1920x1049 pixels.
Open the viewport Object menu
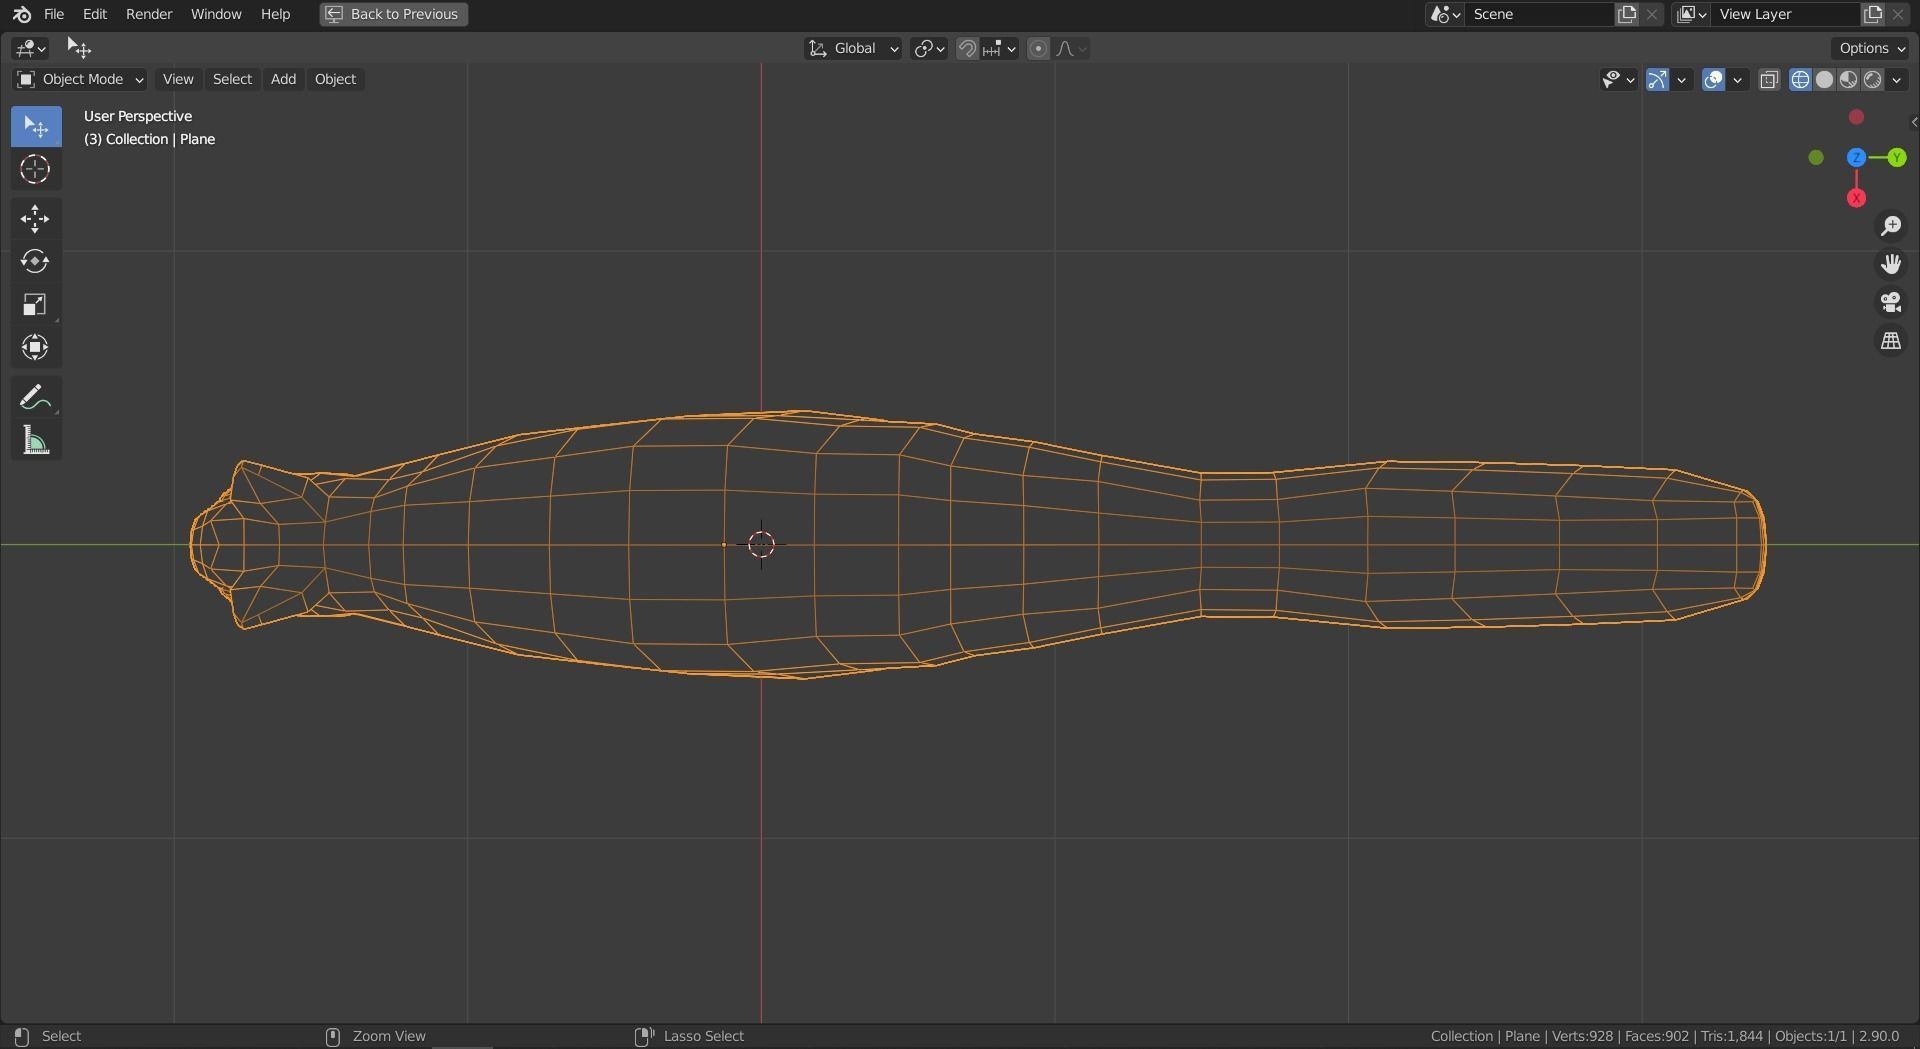coord(335,79)
